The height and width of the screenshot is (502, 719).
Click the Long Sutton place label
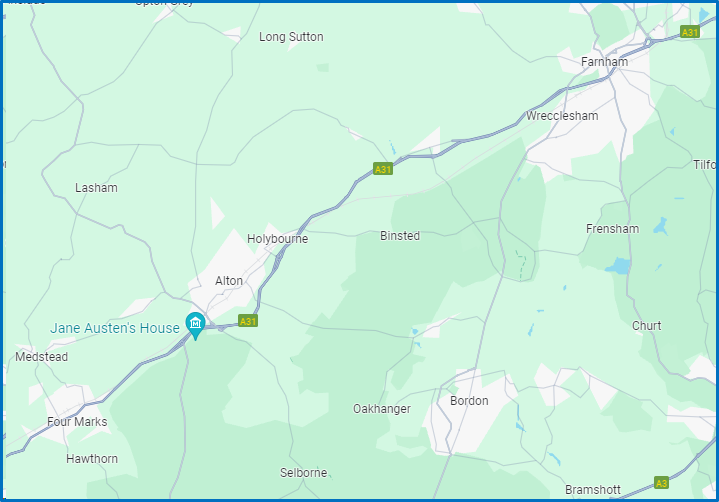(291, 37)
